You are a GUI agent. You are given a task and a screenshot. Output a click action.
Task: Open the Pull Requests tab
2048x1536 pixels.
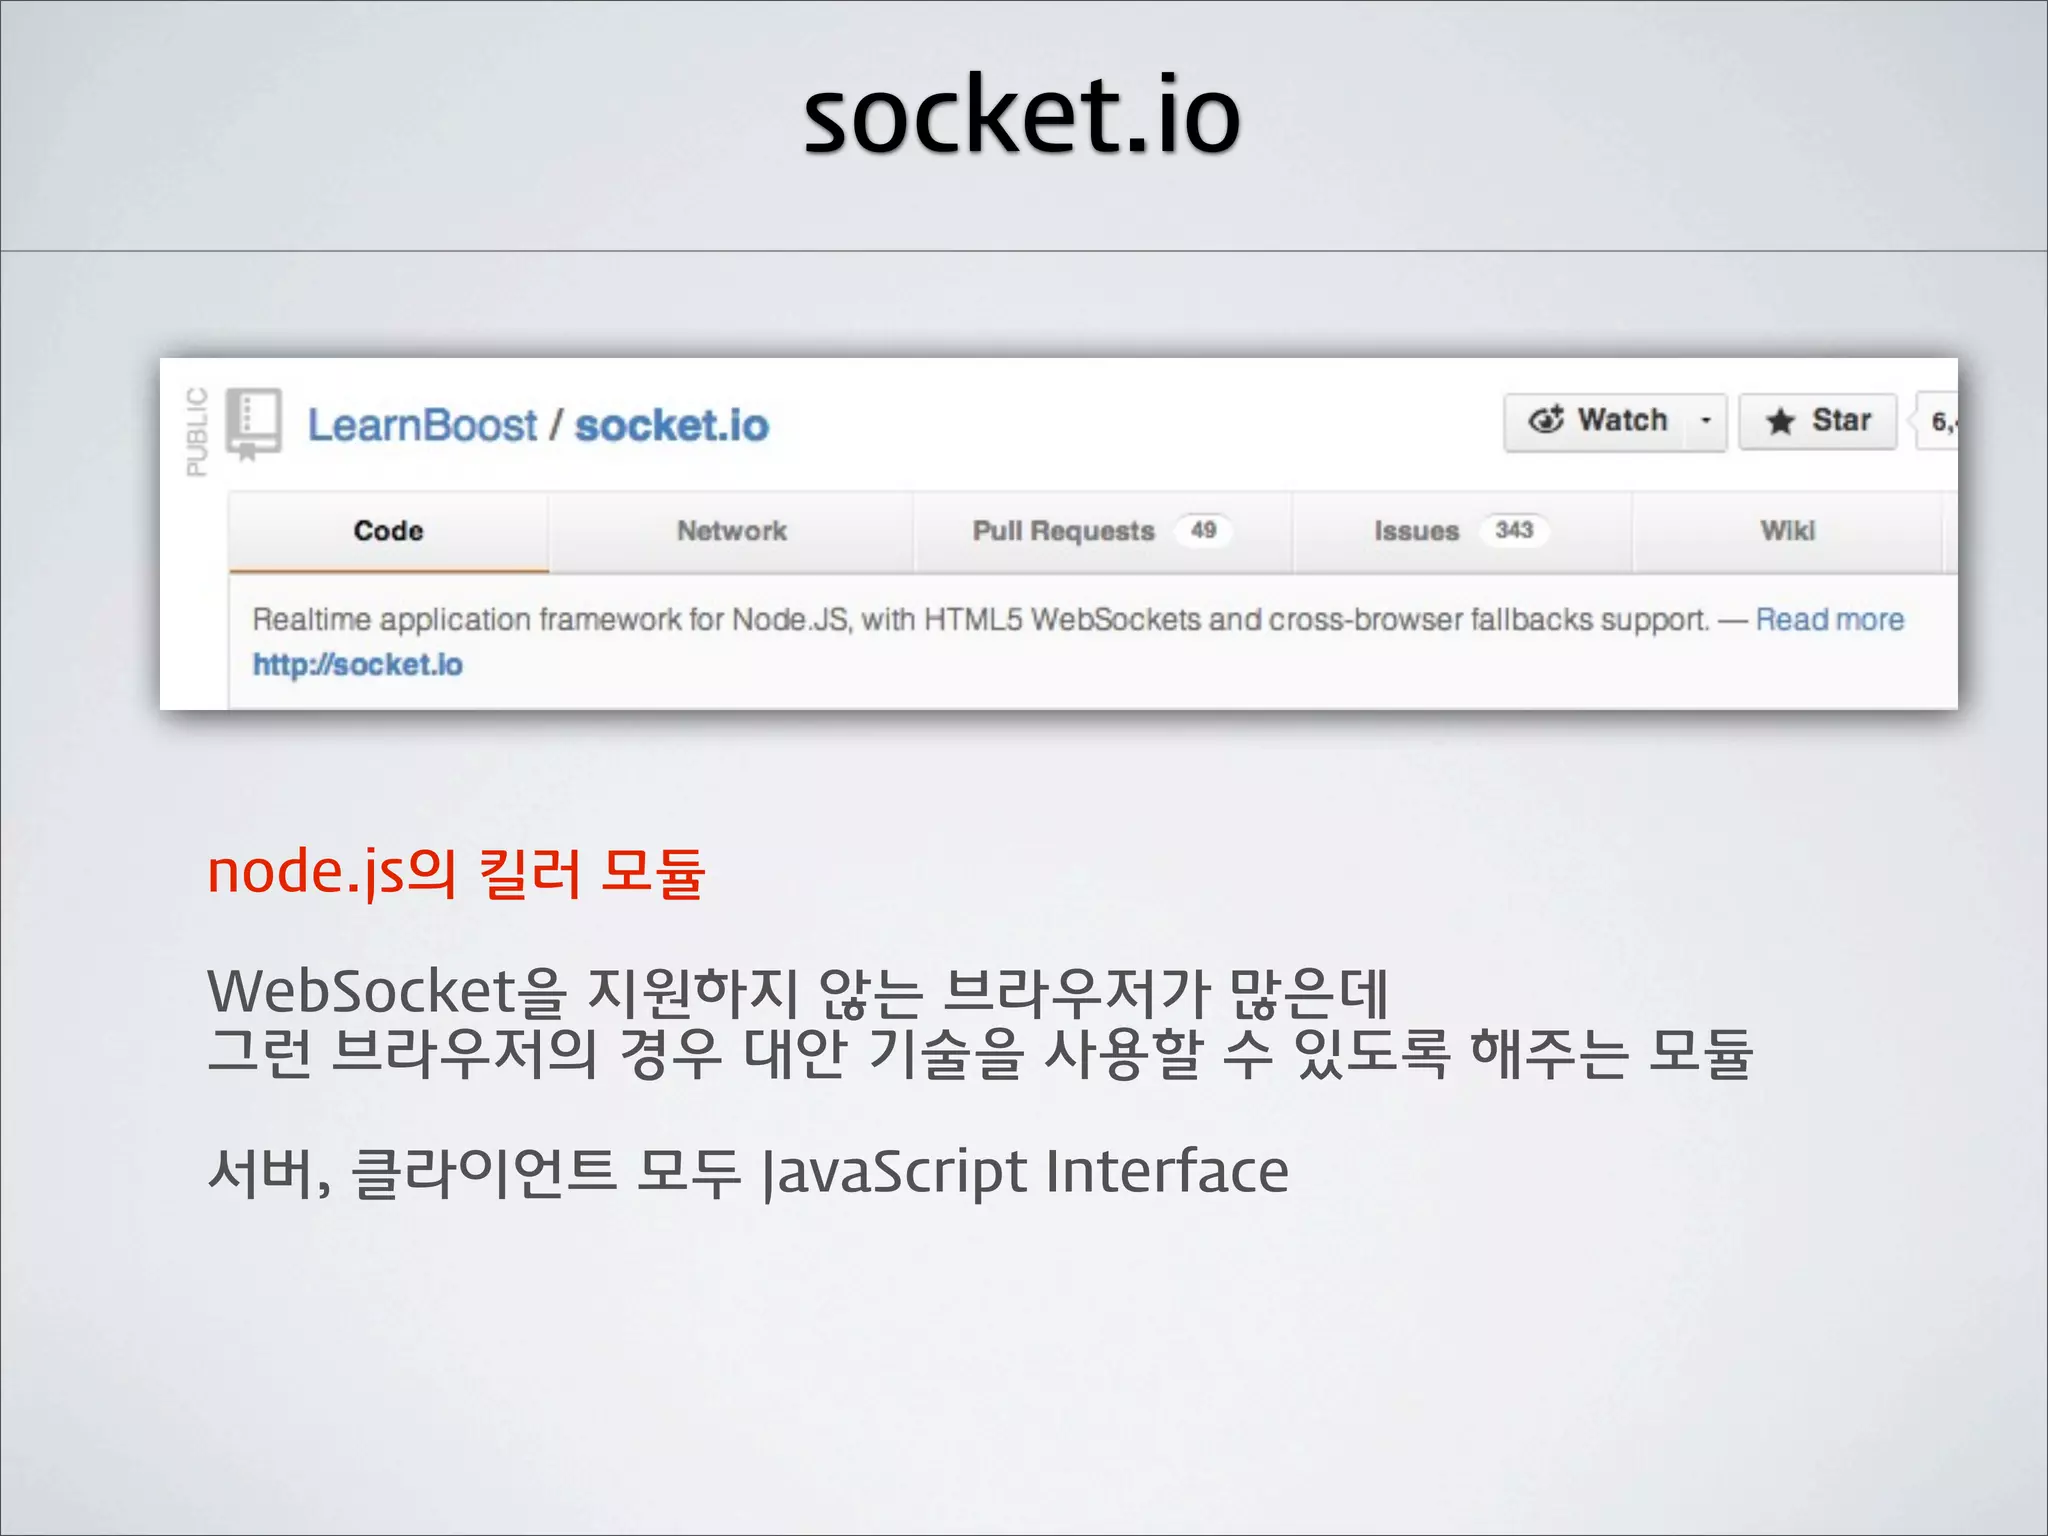pos(1102,531)
